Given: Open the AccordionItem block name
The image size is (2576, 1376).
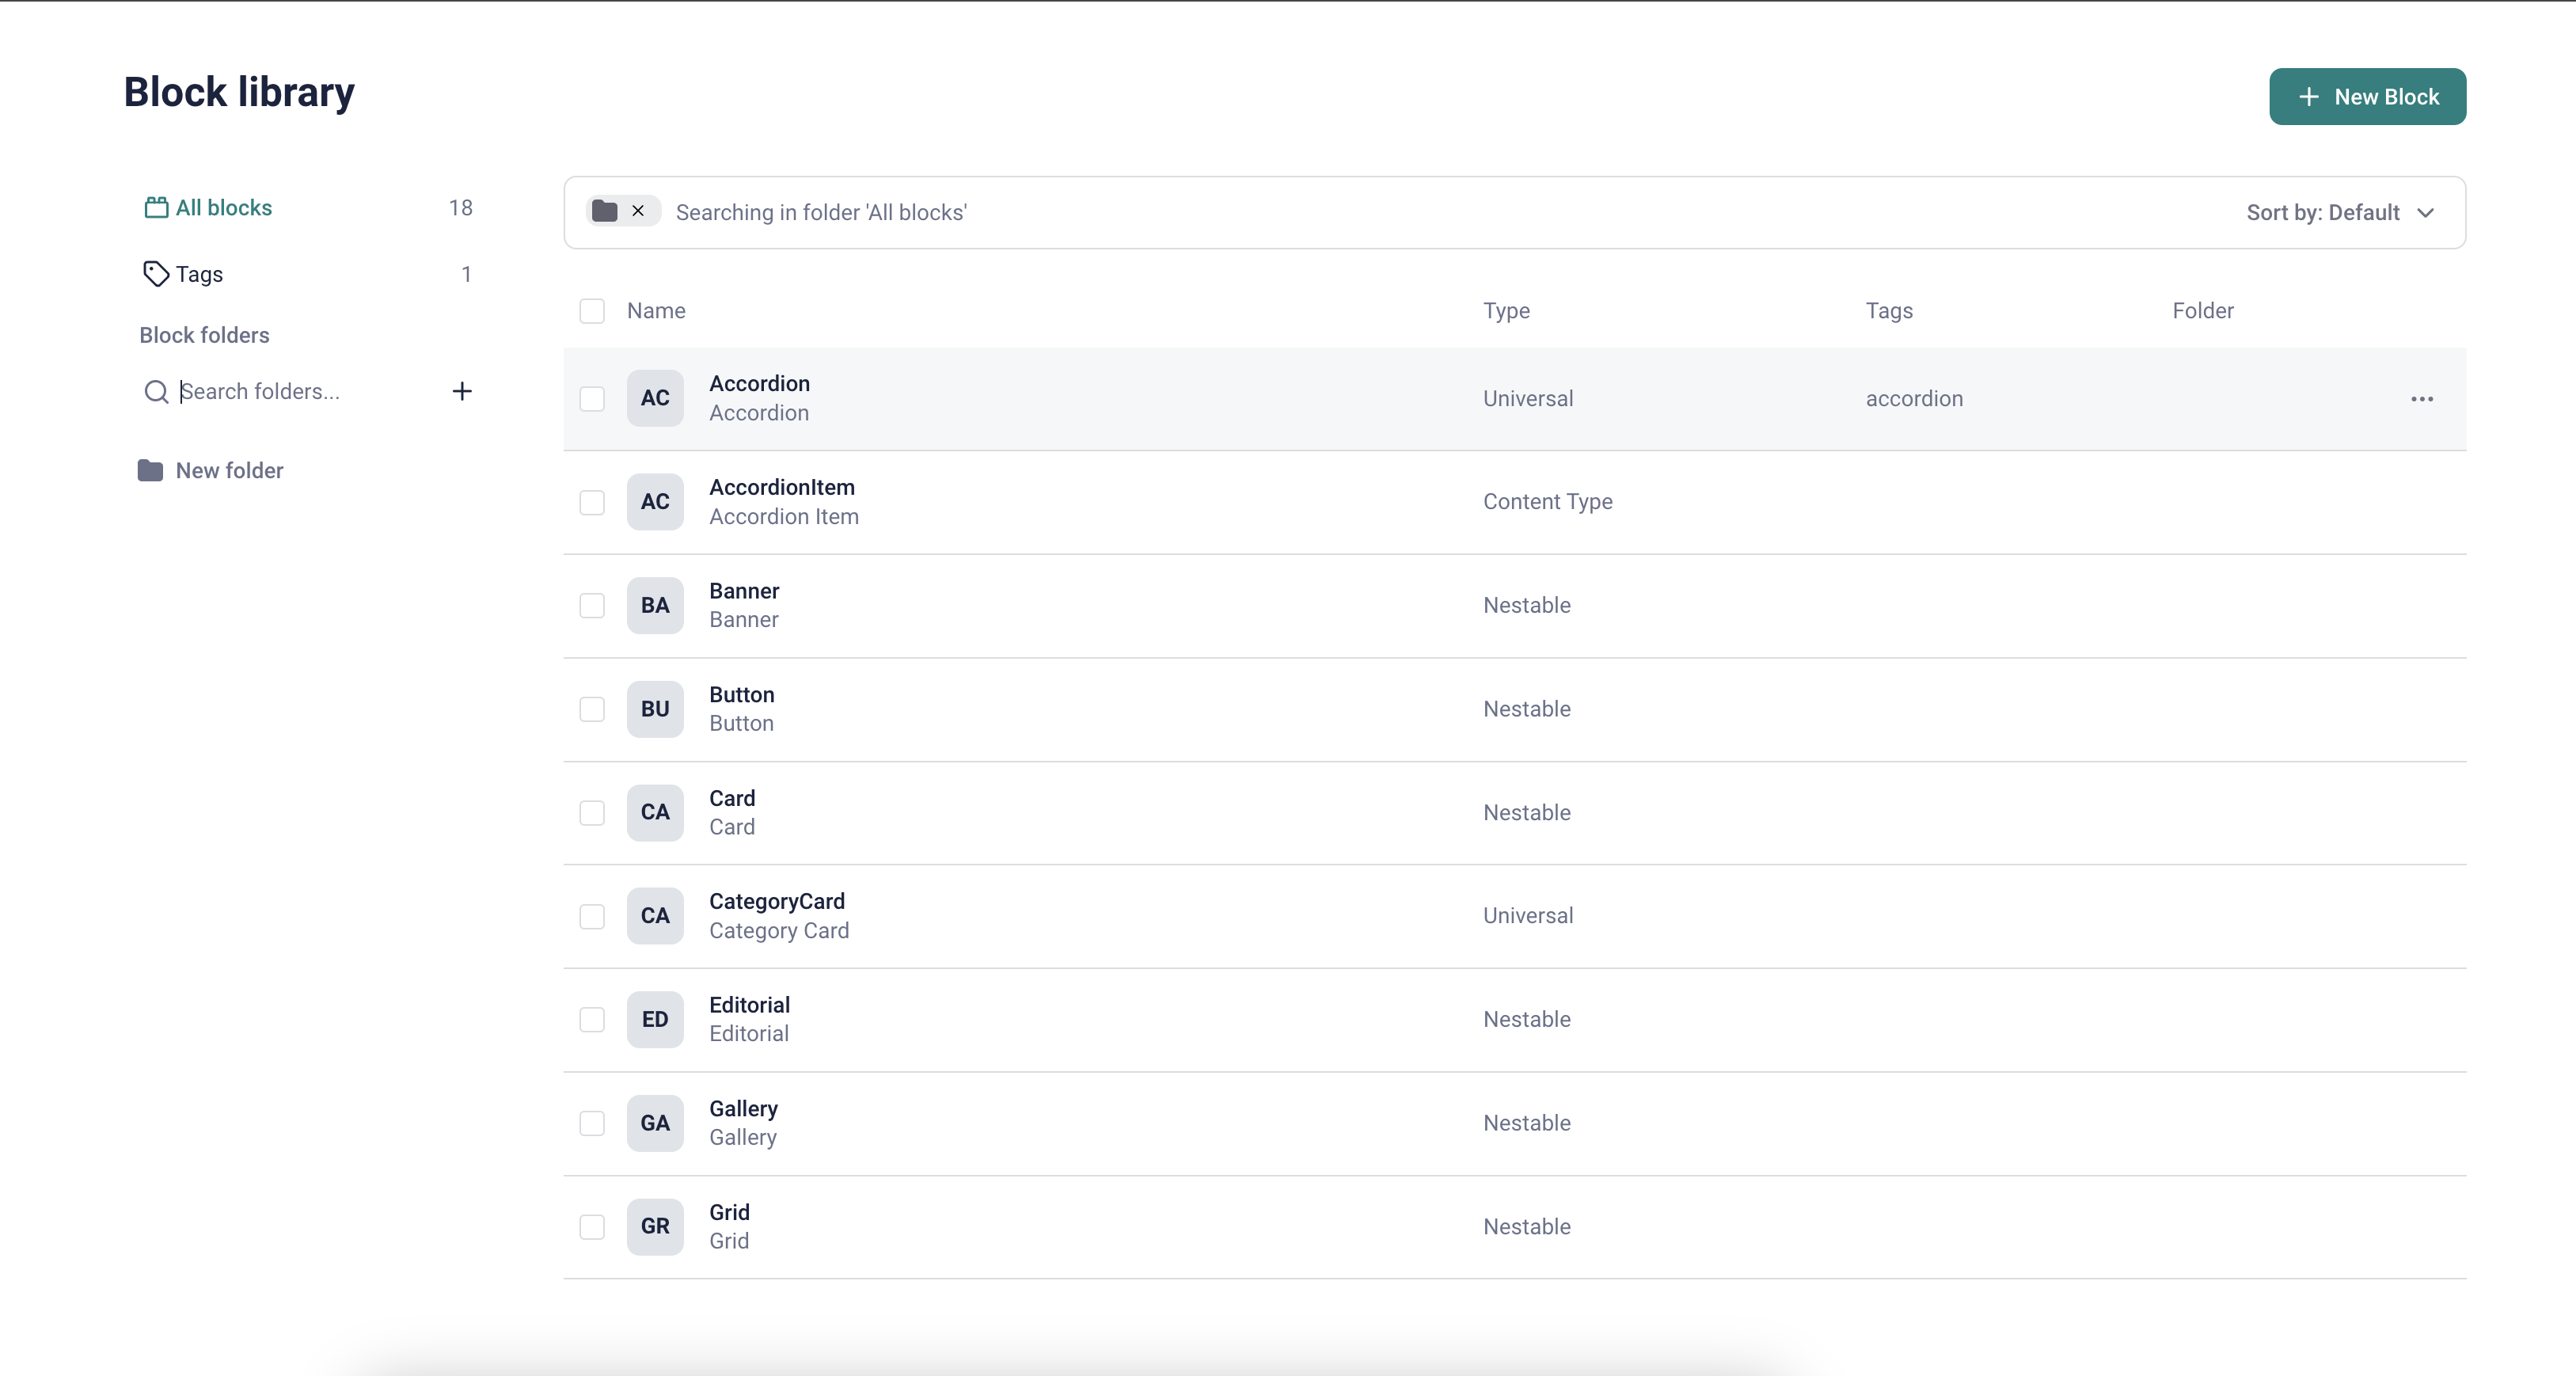Looking at the screenshot, I should [x=782, y=487].
